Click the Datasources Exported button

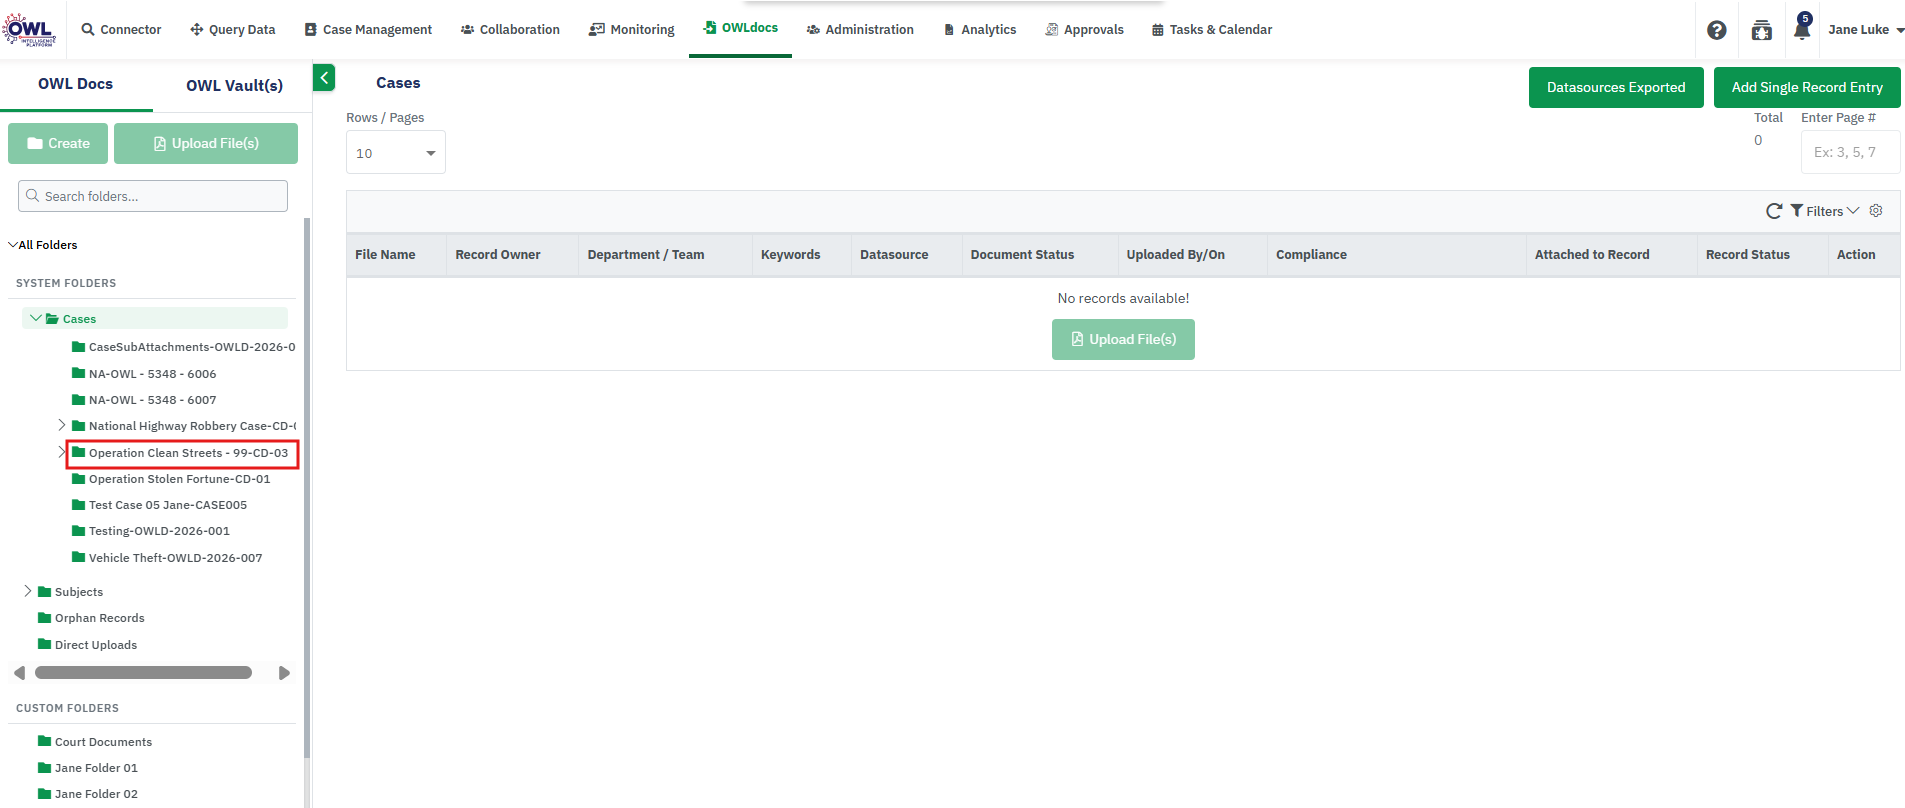[x=1616, y=87]
